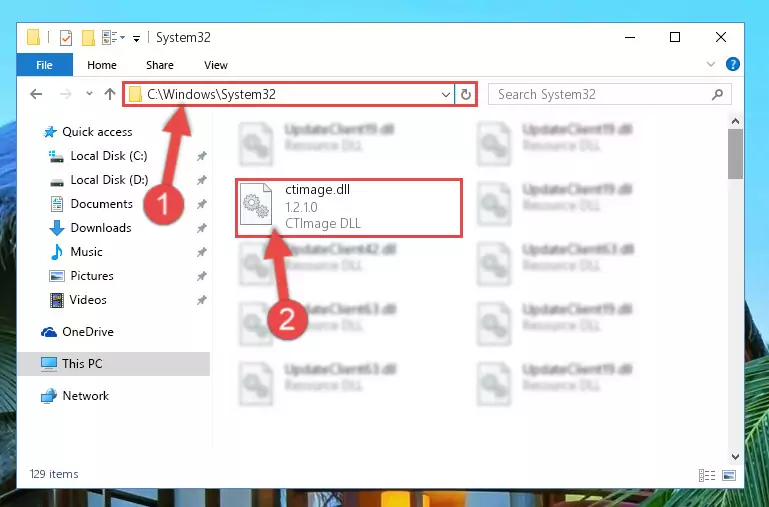
Task: Switch to the View ribbon tab
Action: pos(216,65)
